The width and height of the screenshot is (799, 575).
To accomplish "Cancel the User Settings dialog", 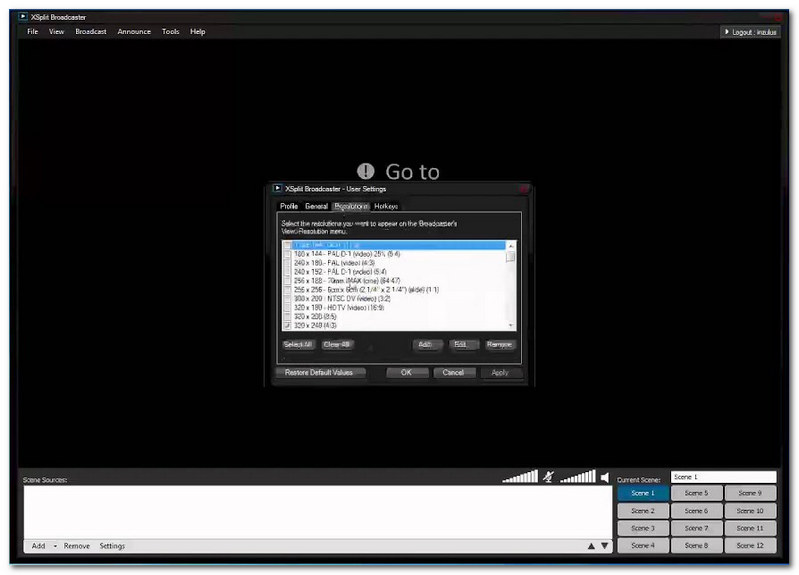I will (454, 373).
